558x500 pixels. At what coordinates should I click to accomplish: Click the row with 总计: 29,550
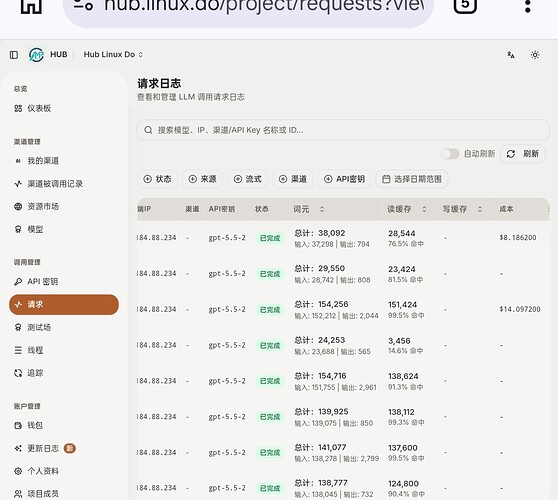point(343,274)
